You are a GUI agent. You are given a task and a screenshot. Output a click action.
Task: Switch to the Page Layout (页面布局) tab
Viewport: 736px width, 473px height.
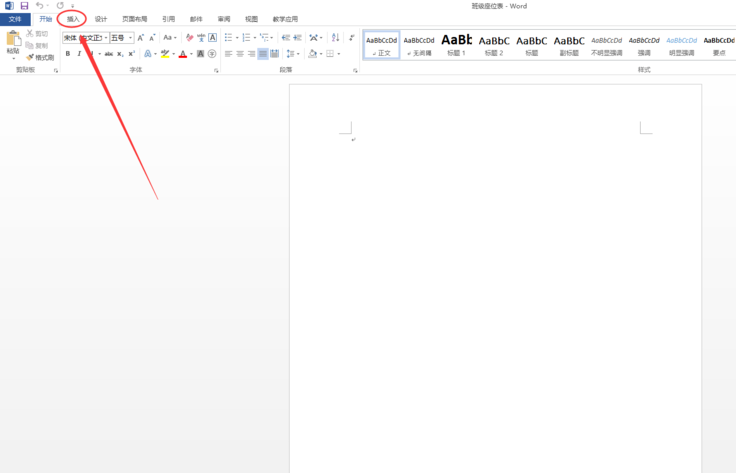[134, 19]
